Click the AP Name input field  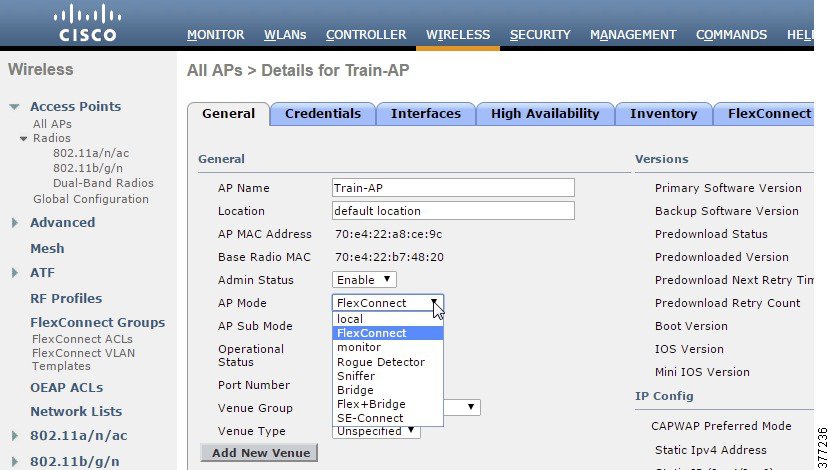[453, 188]
